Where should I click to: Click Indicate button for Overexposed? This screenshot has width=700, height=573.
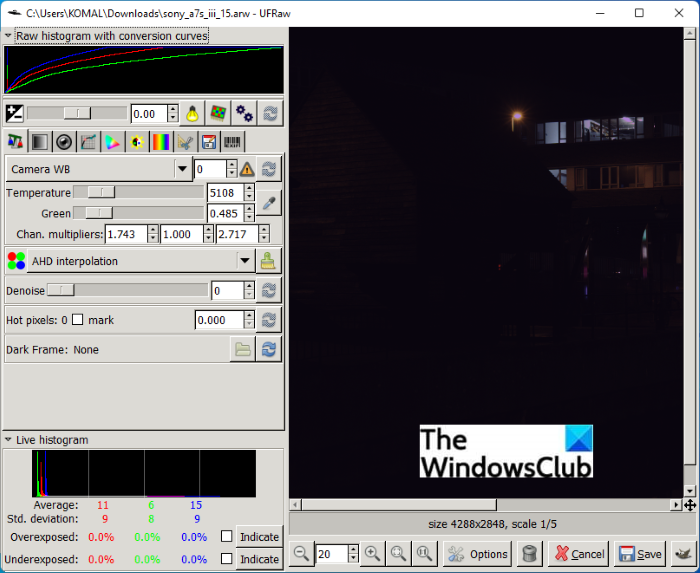(259, 537)
